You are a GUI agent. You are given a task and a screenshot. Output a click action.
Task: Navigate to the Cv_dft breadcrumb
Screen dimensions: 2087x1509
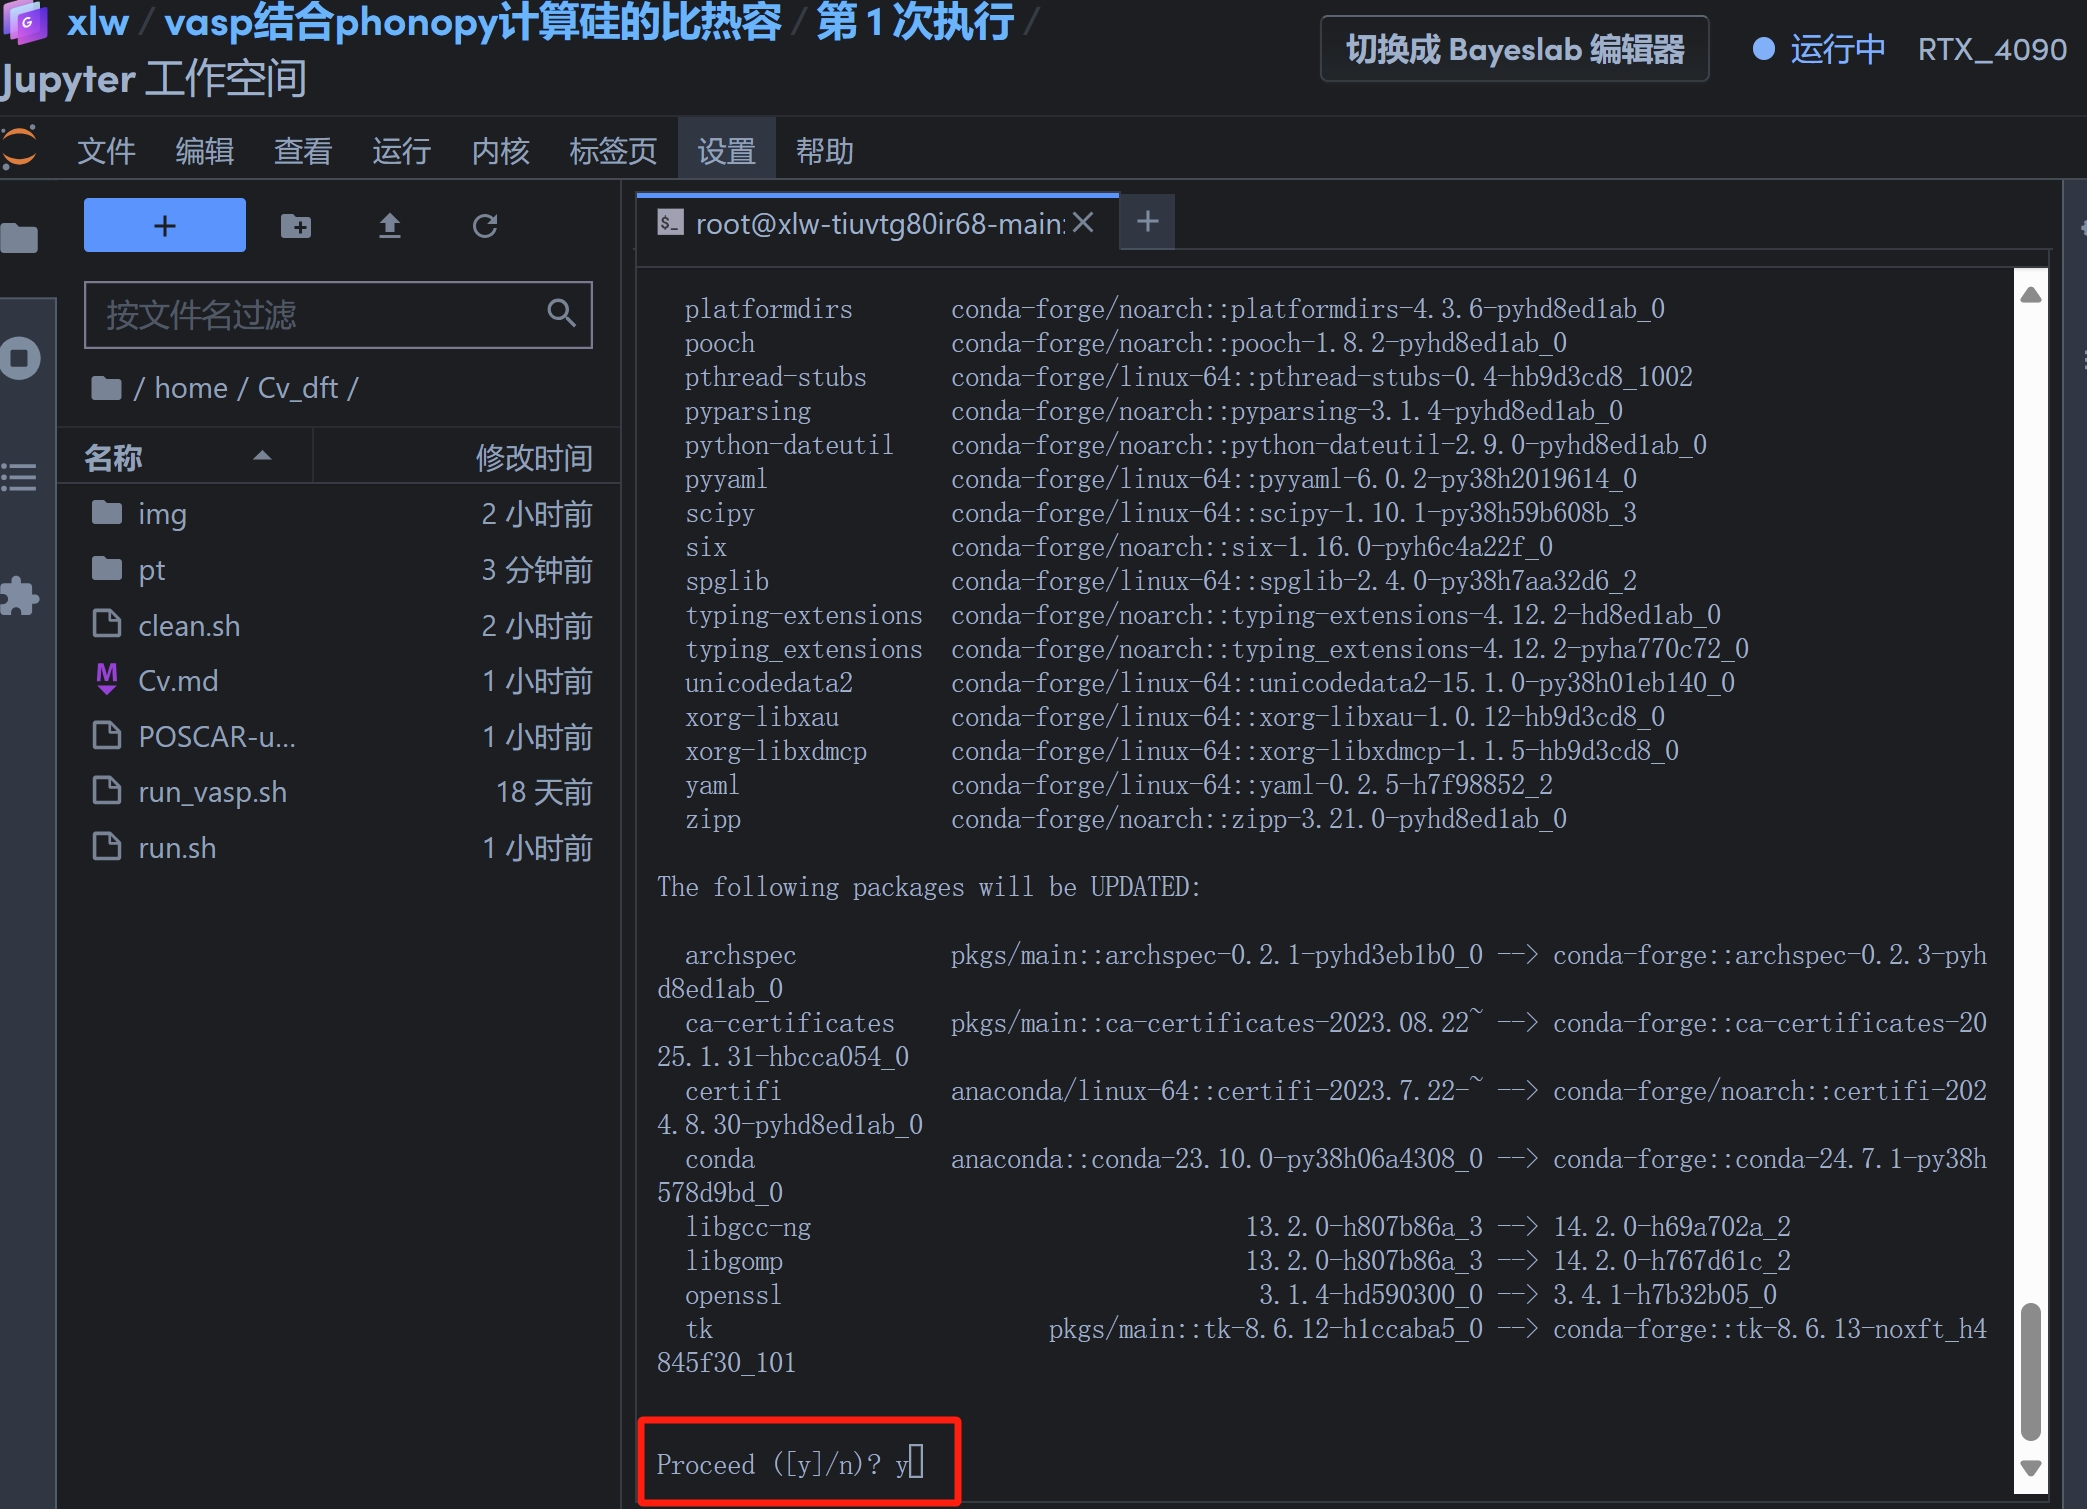point(298,388)
